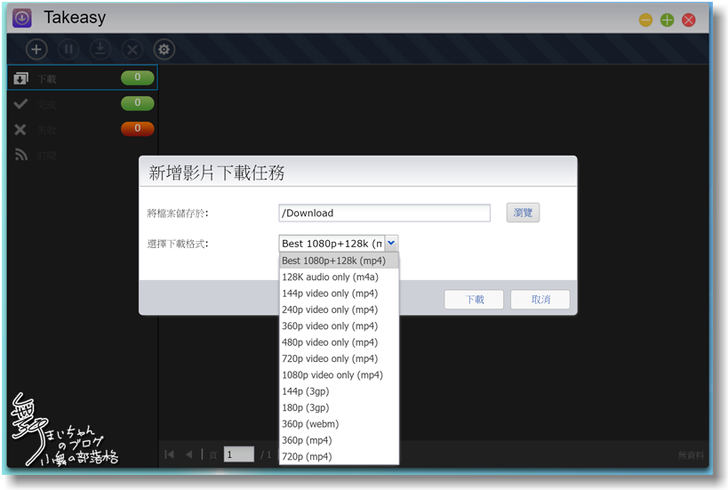This screenshot has width=728, height=490.
Task: Click the download confirm button in dialog
Action: 474,300
